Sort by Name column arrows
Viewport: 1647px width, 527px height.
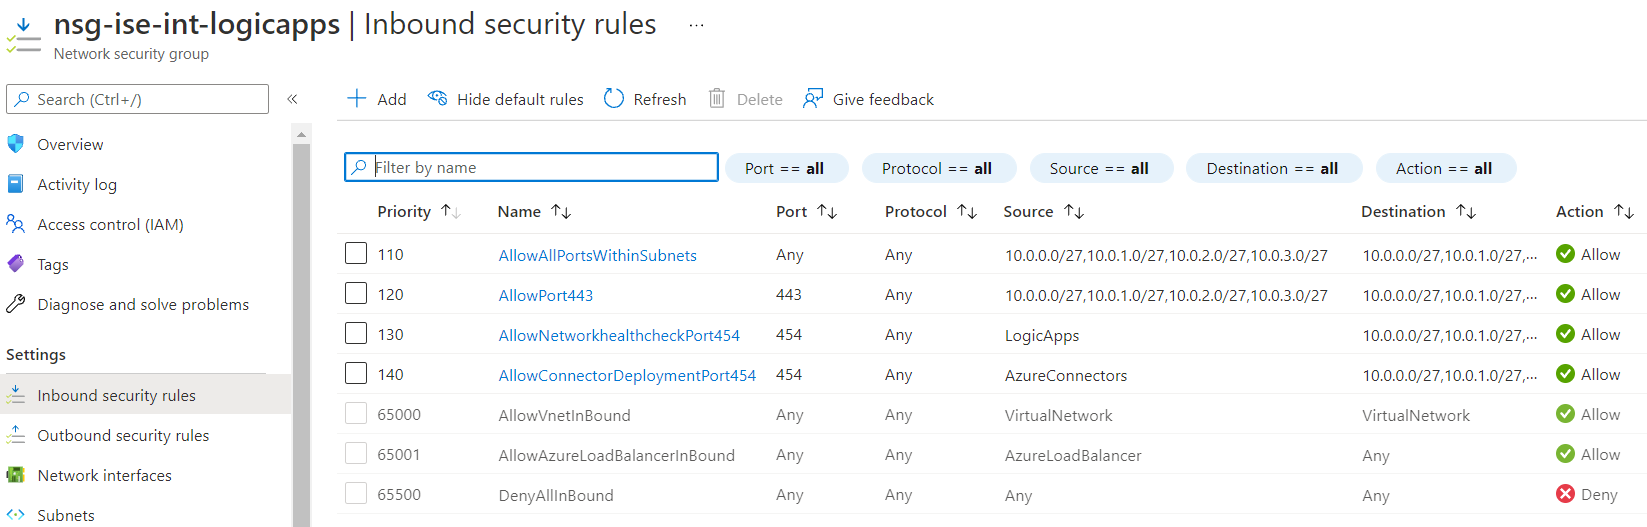(561, 211)
